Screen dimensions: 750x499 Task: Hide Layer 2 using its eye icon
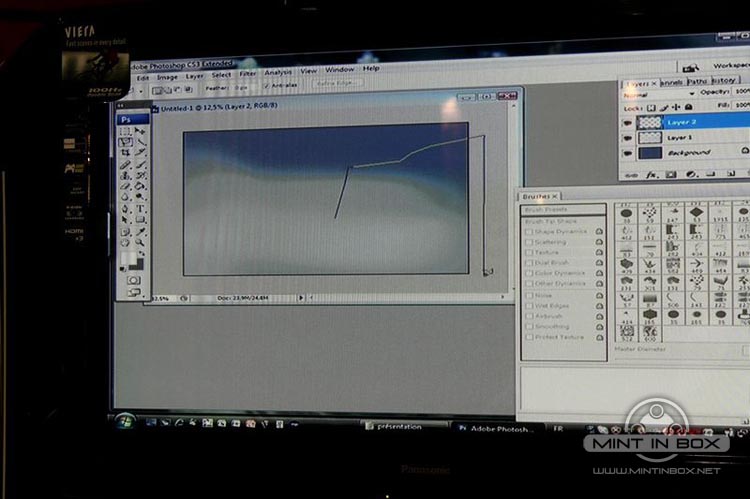click(x=627, y=123)
